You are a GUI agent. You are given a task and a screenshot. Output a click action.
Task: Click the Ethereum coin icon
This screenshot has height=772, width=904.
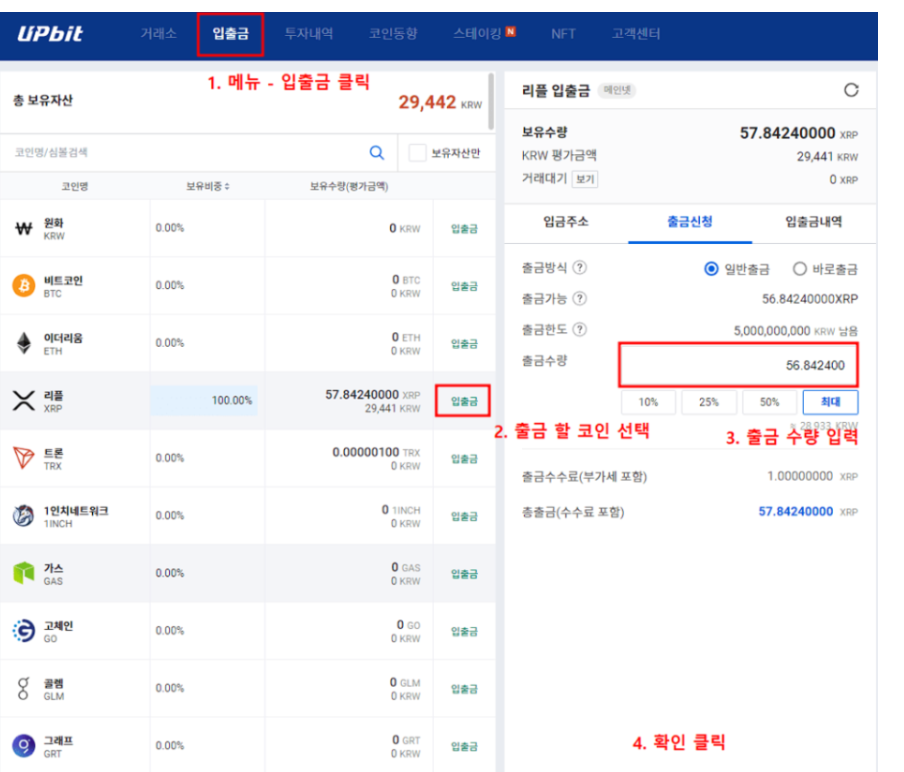pyautogui.click(x=24, y=343)
